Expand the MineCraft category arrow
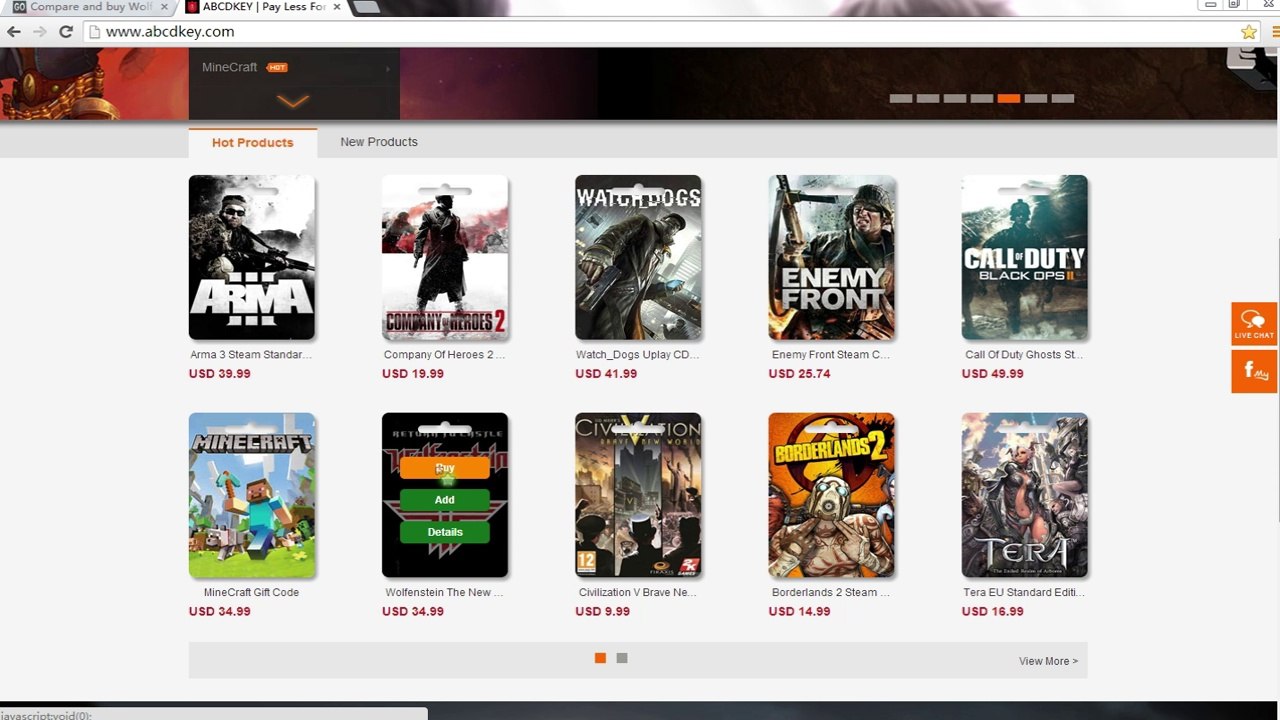The height and width of the screenshot is (720, 1280). (x=387, y=68)
